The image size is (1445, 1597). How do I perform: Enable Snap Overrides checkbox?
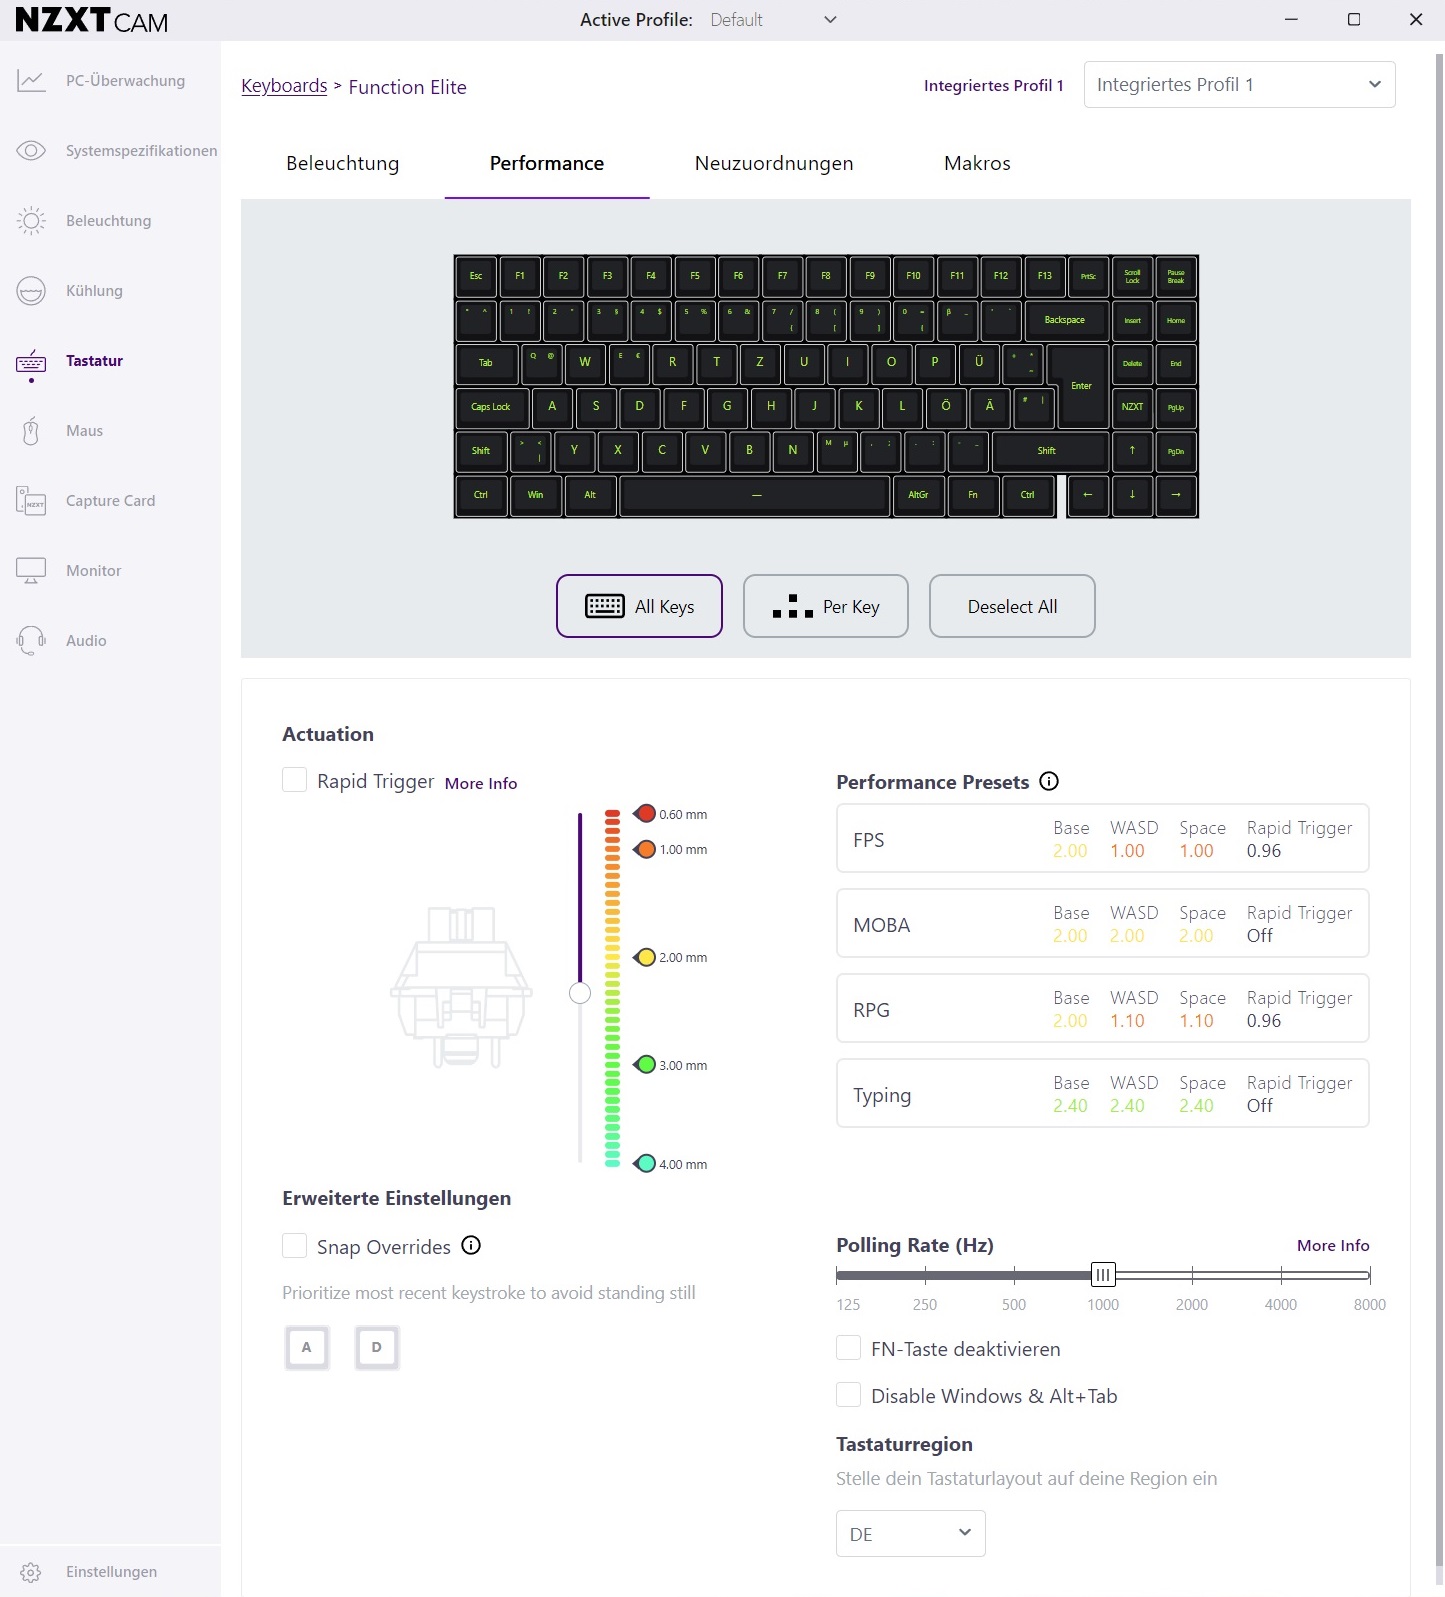coord(294,1246)
